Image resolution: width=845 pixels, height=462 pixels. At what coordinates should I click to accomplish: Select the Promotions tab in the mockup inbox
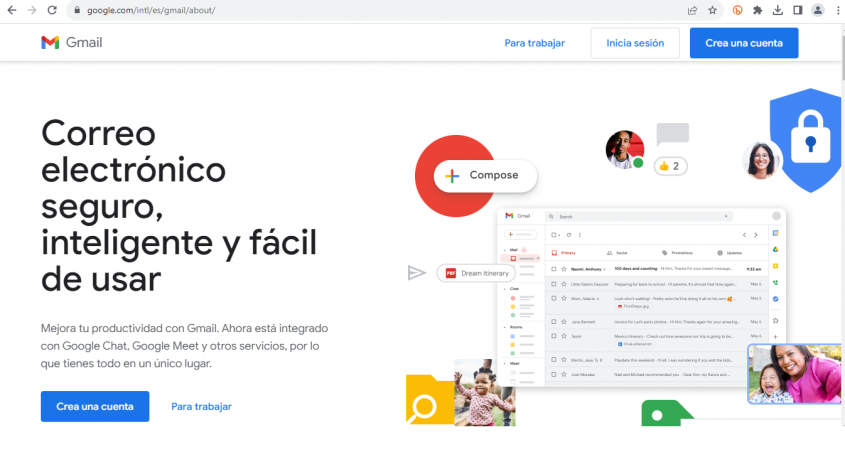pos(677,252)
